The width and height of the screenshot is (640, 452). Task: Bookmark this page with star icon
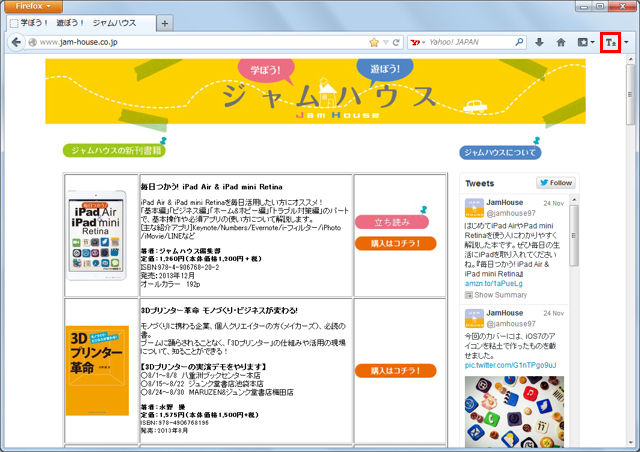coord(373,42)
